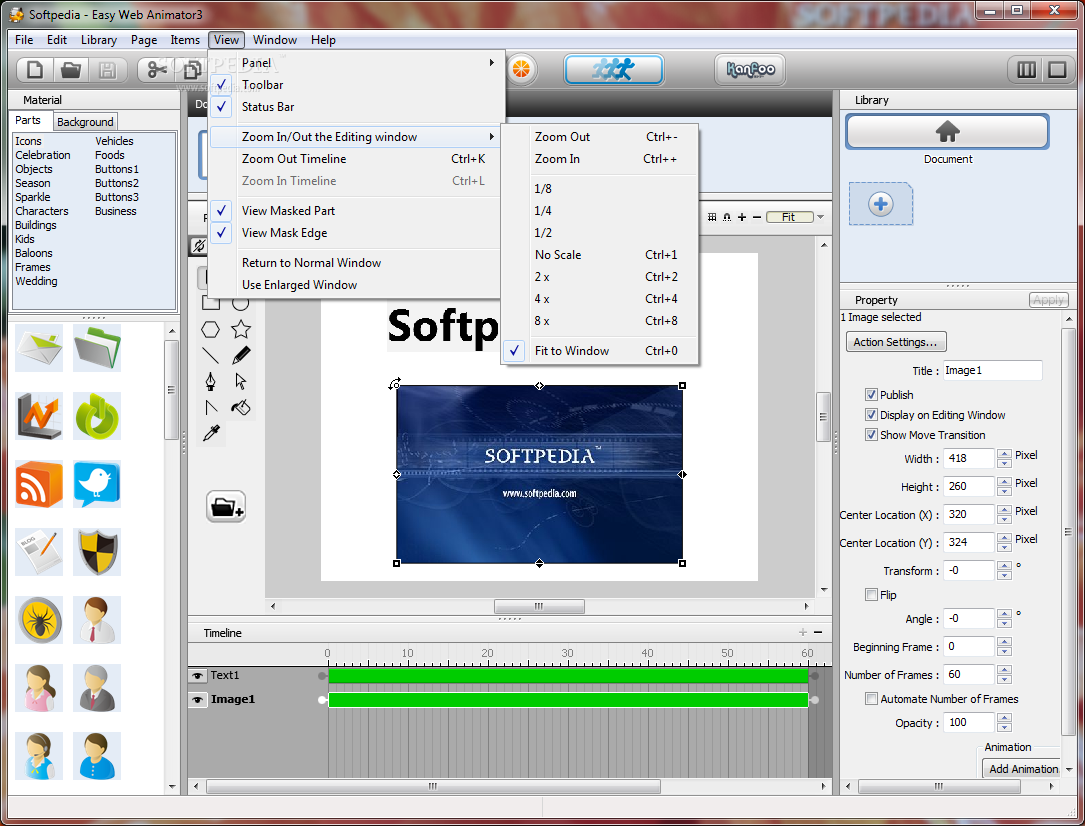This screenshot has width=1085, height=826.
Task: Increase the Width stepper value
Action: coord(1005,454)
